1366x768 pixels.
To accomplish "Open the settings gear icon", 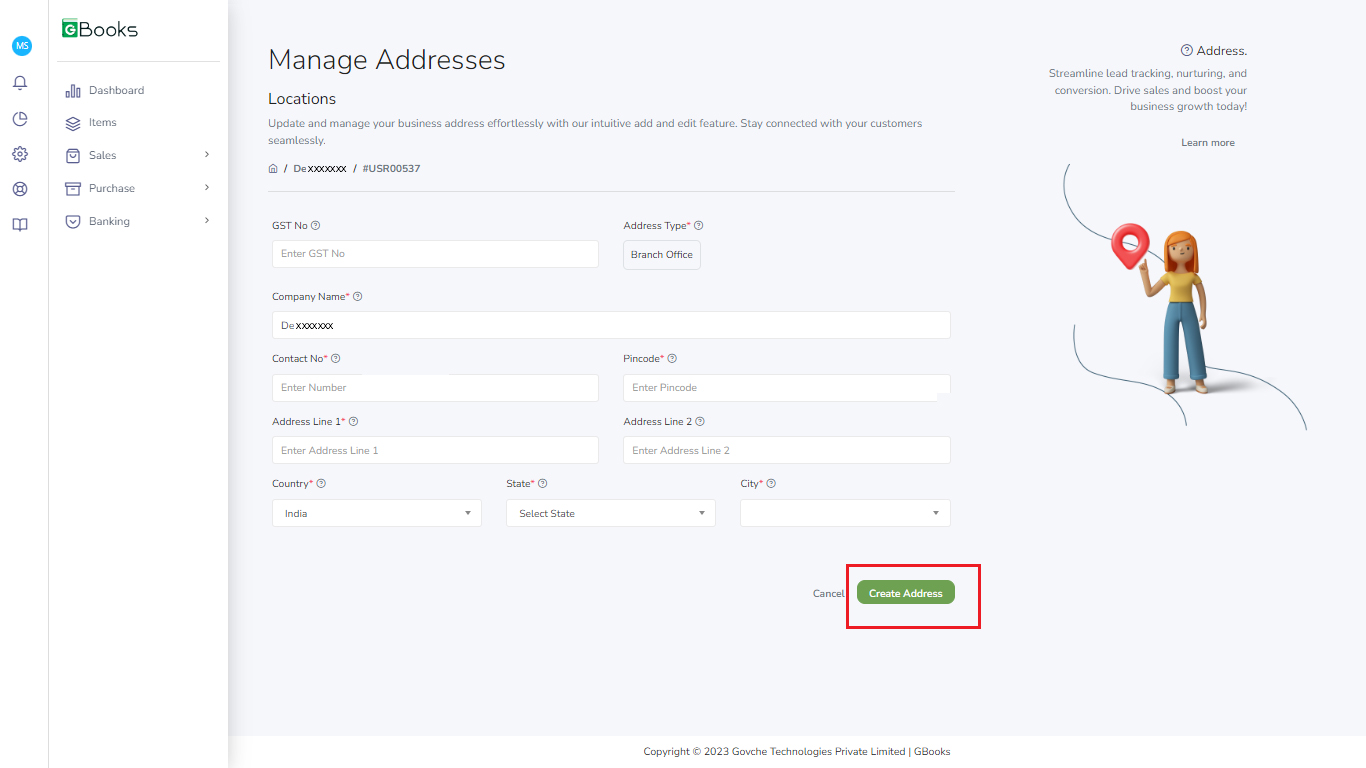I will (20, 154).
